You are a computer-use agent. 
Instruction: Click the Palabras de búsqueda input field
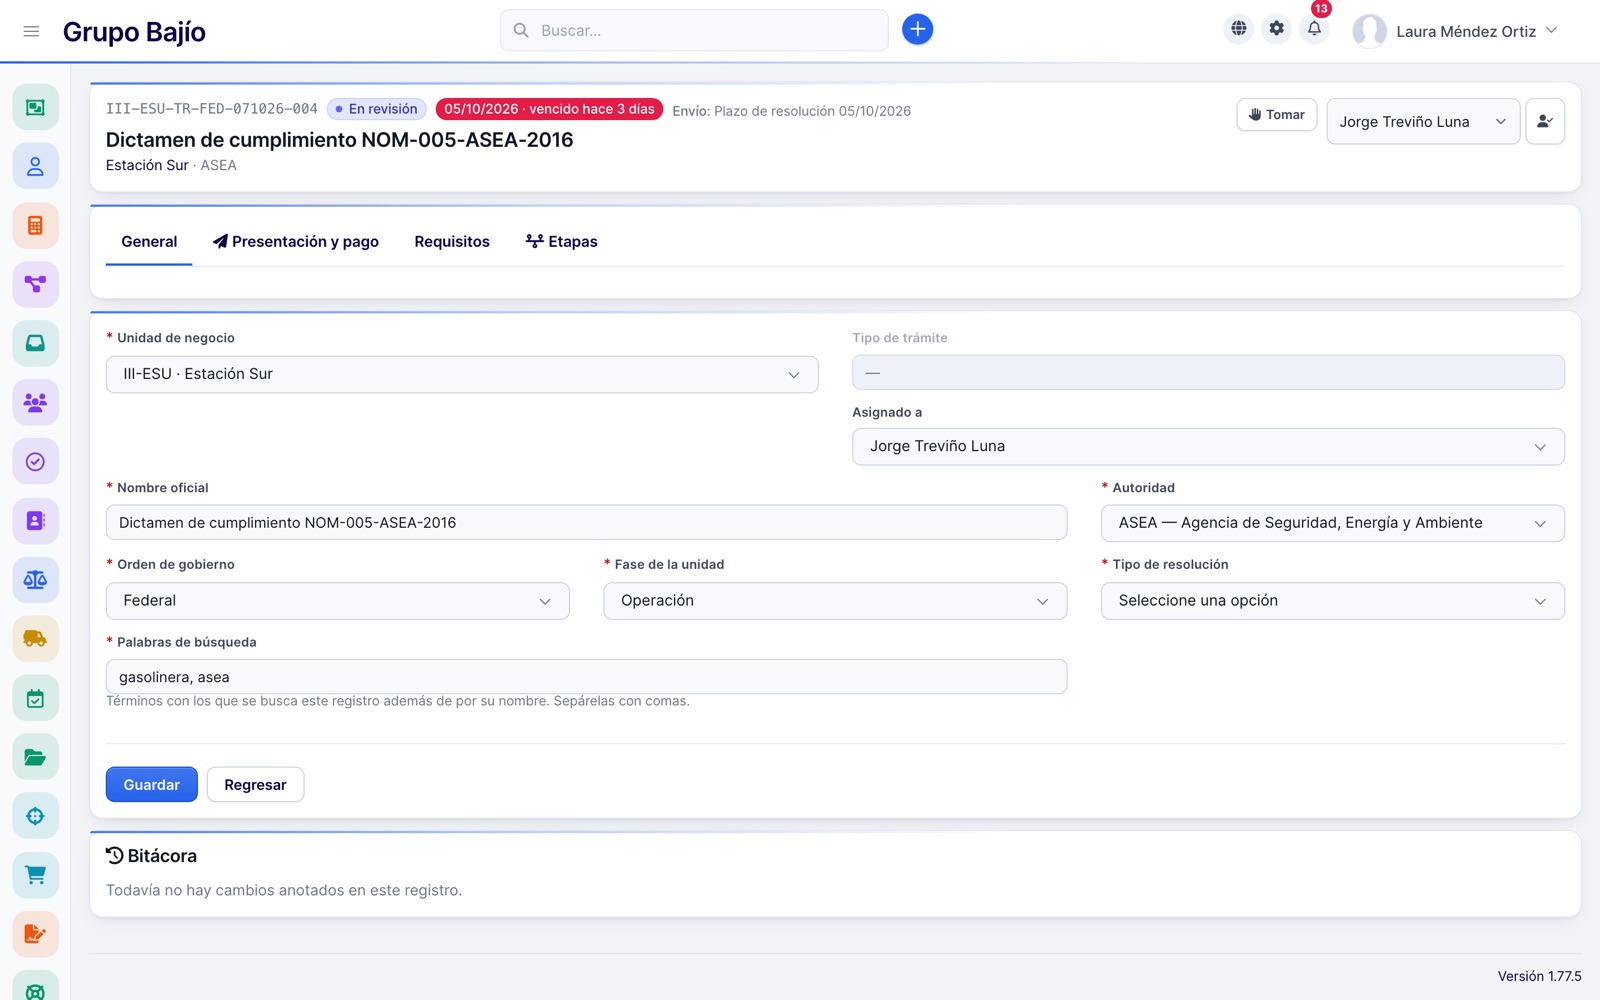click(x=587, y=677)
